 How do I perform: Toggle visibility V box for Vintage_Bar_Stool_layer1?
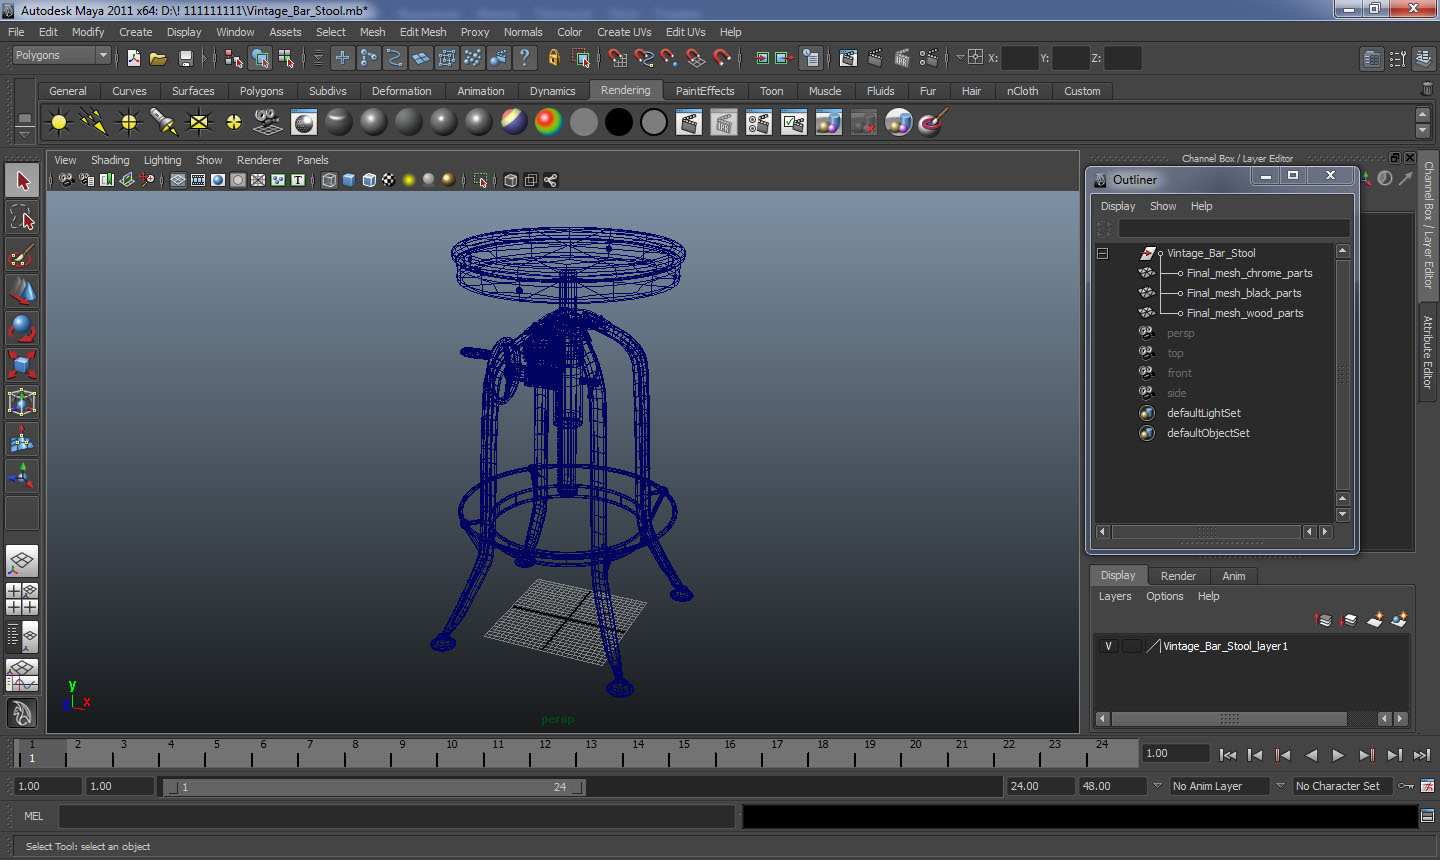point(1108,646)
